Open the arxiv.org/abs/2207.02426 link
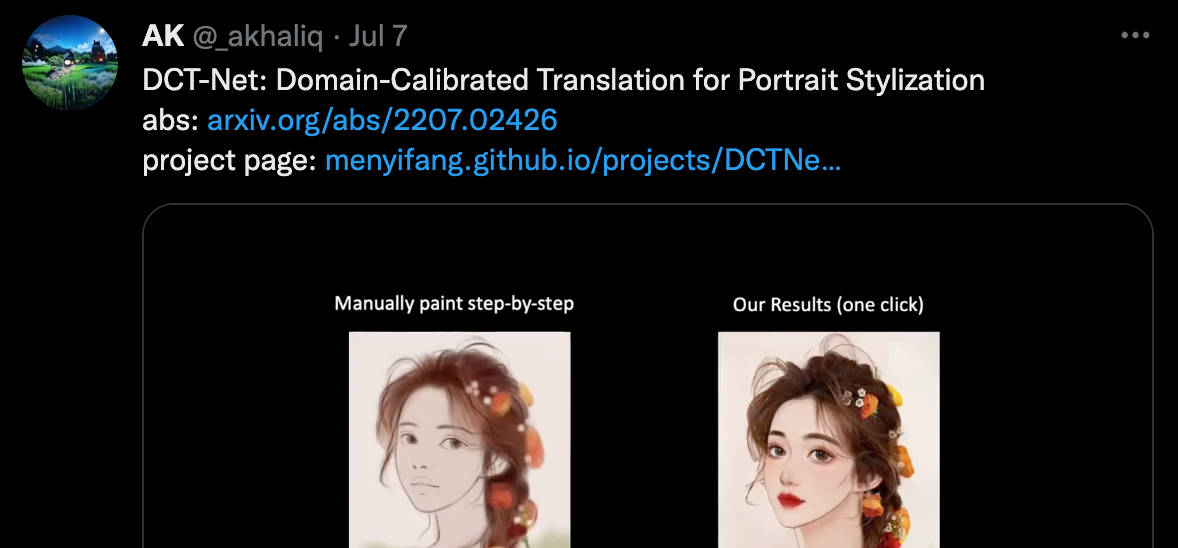Image resolution: width=1178 pixels, height=548 pixels. [382, 120]
